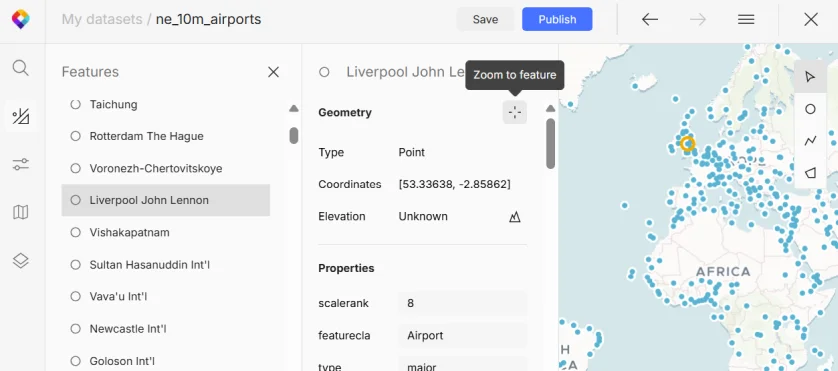The width and height of the screenshot is (838, 371).
Task: Open the sliders settings icon in sidebar
Action: tap(20, 164)
